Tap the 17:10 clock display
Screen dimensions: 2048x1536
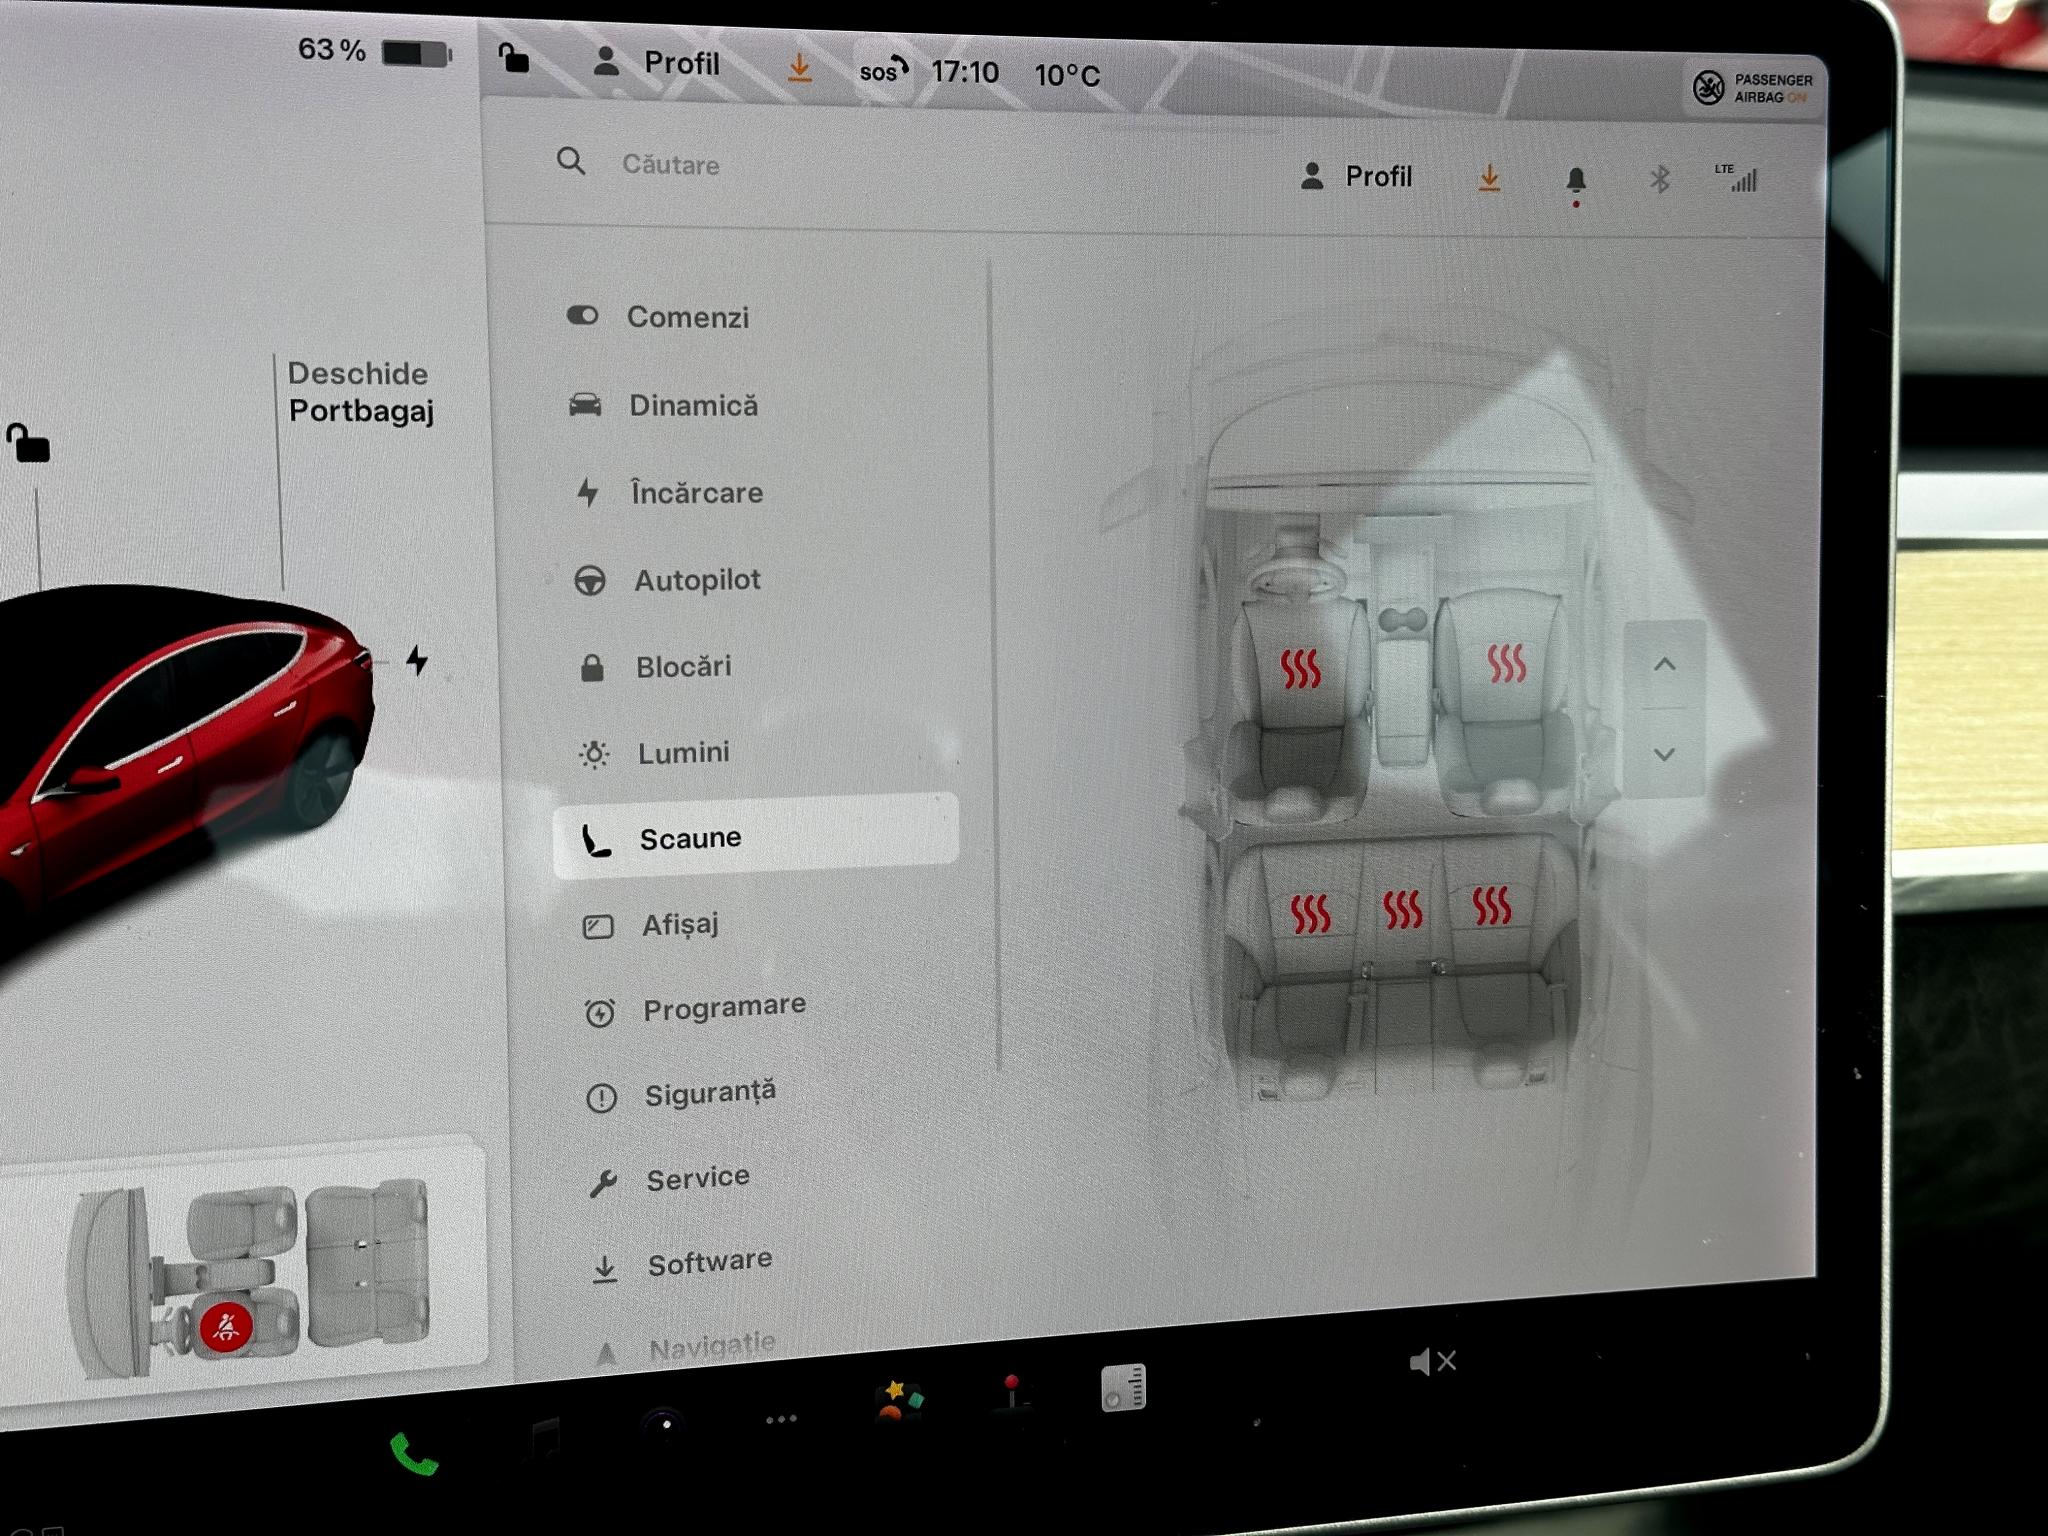964,72
